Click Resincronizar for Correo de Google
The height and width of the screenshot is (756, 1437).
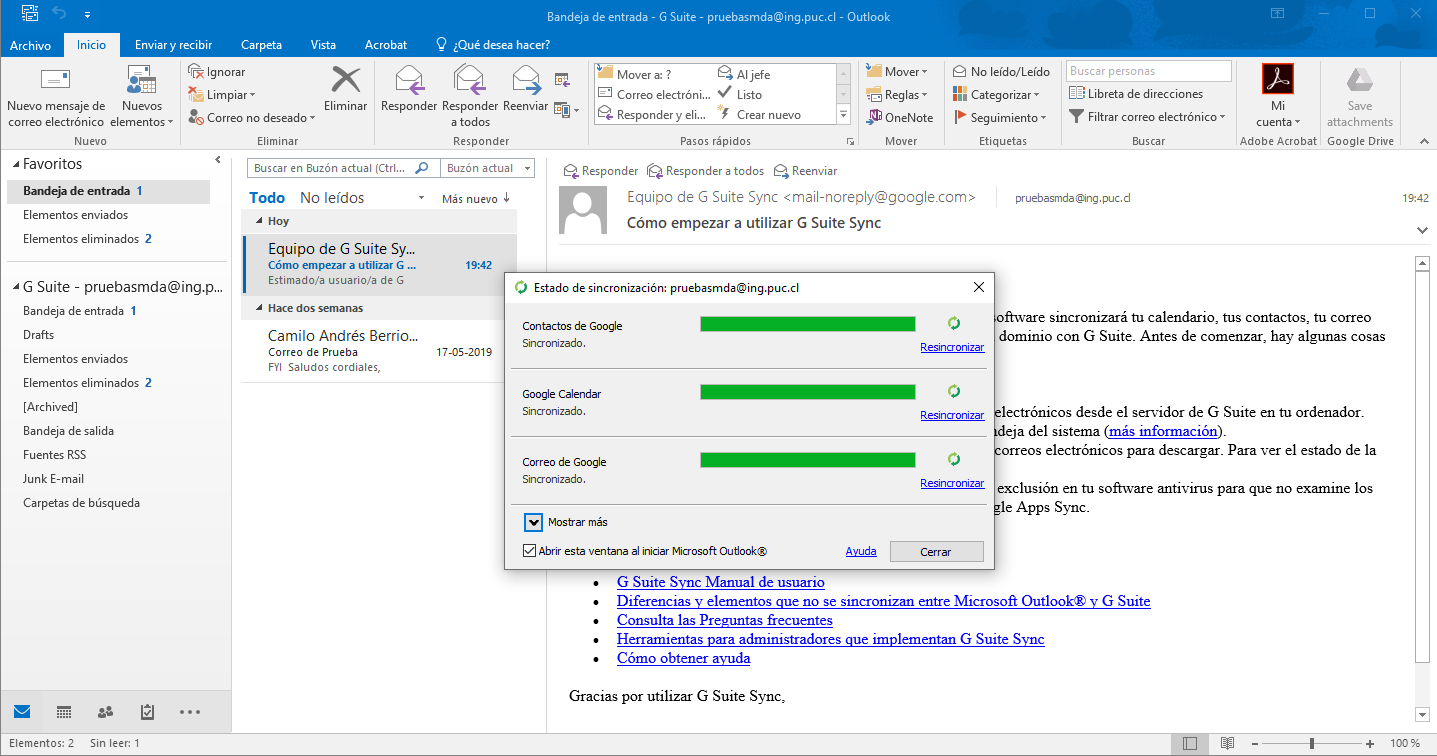click(952, 483)
